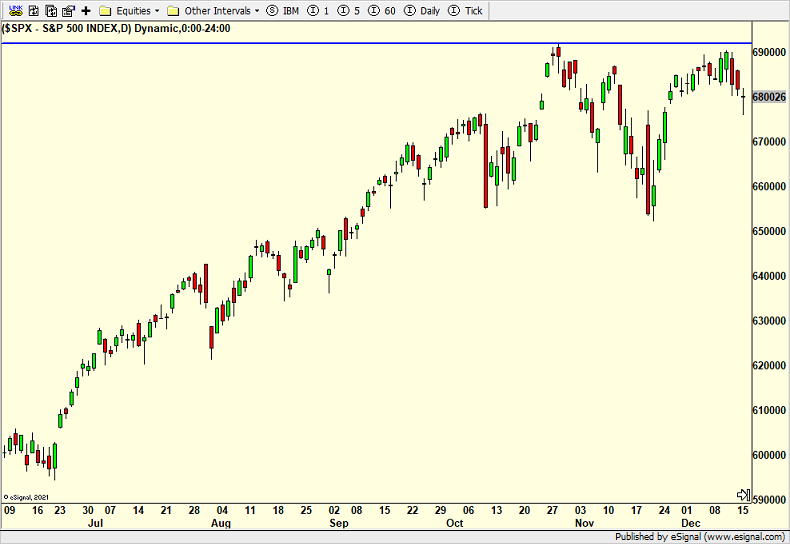Switch the chart to Tick interval
790x544 pixels.
(466, 11)
